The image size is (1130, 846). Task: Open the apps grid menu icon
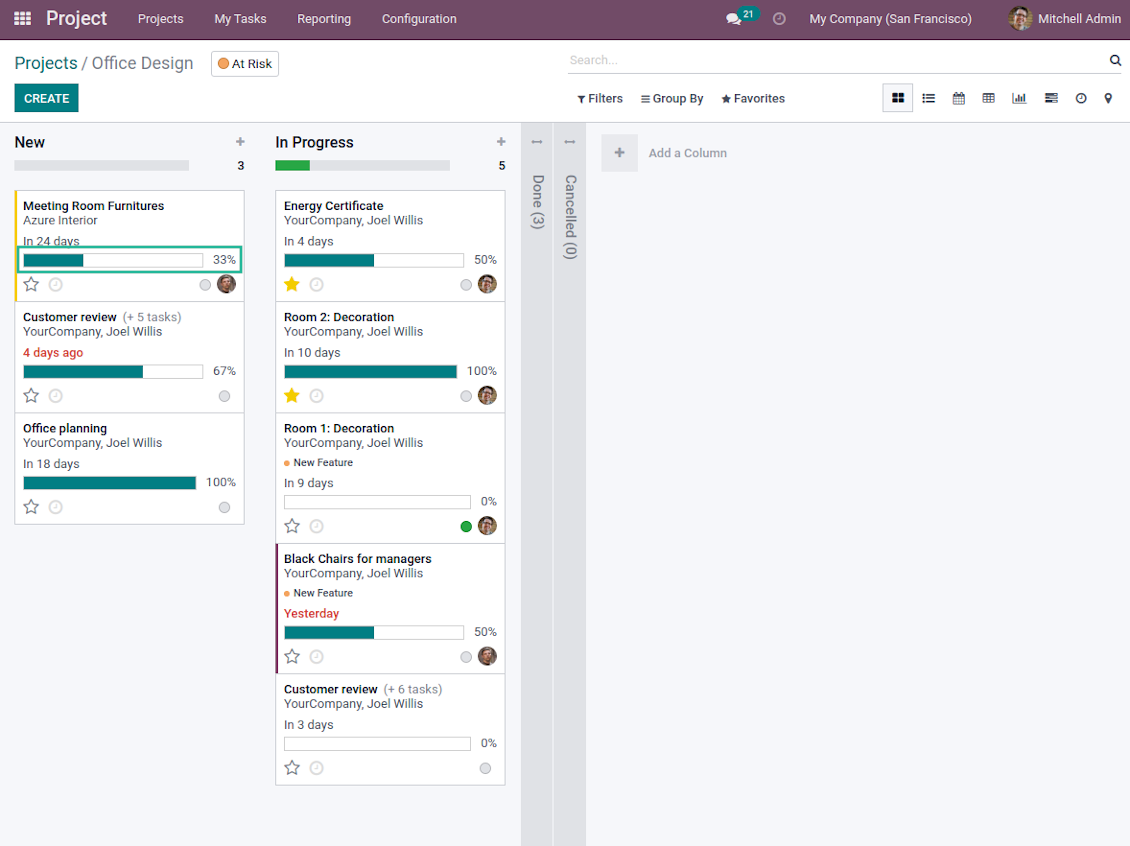point(22,19)
